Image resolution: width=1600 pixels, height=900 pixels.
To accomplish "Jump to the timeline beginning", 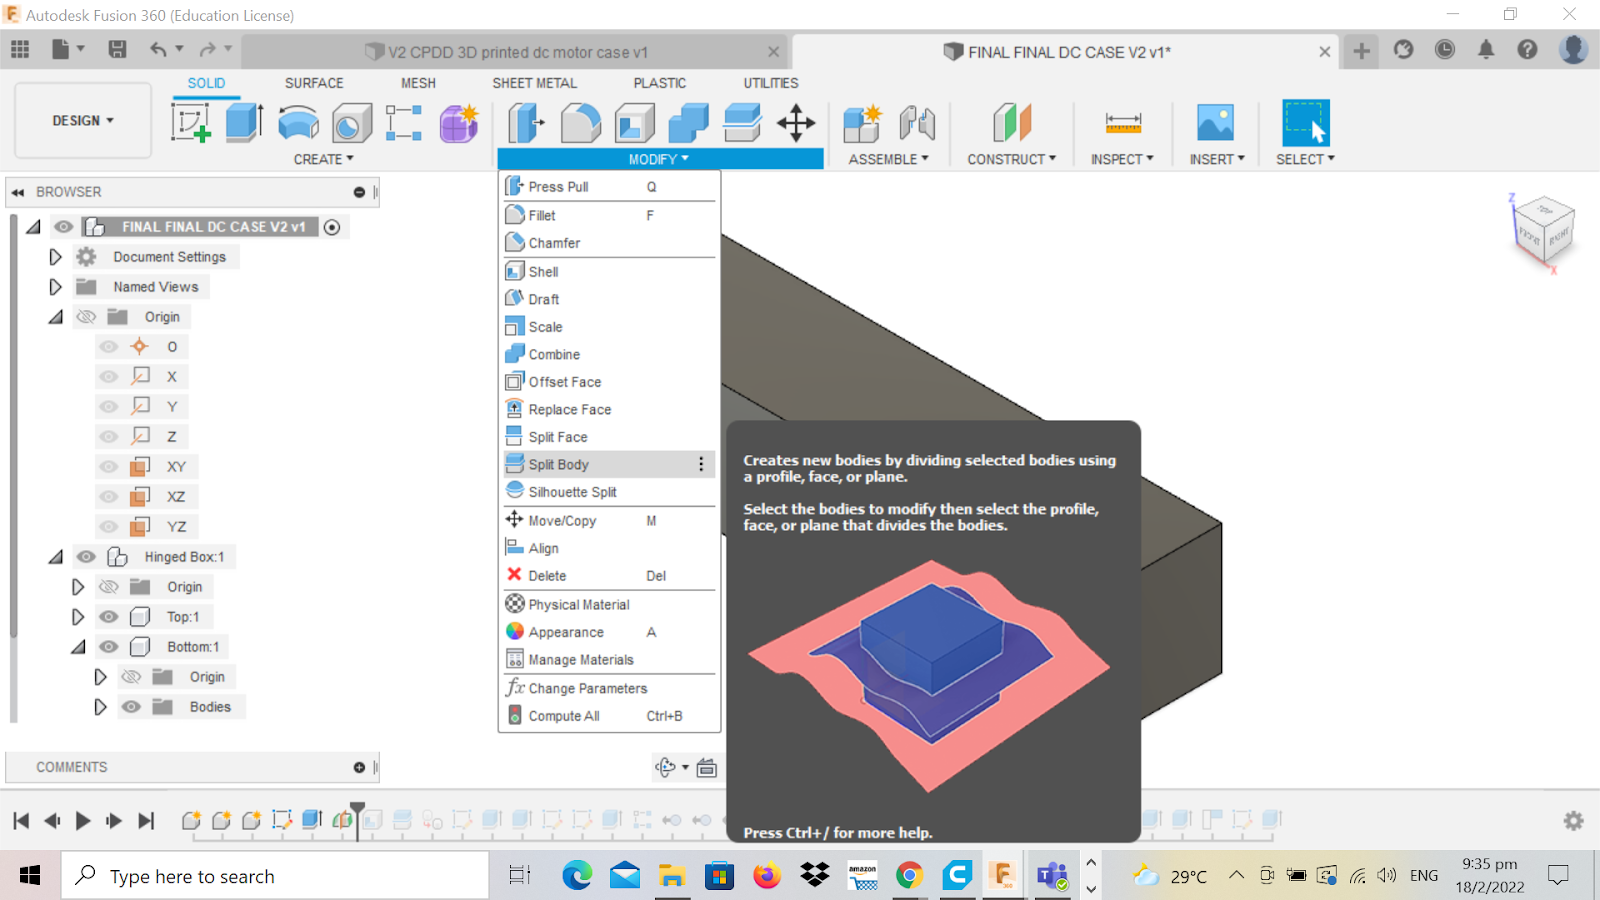I will tap(21, 821).
